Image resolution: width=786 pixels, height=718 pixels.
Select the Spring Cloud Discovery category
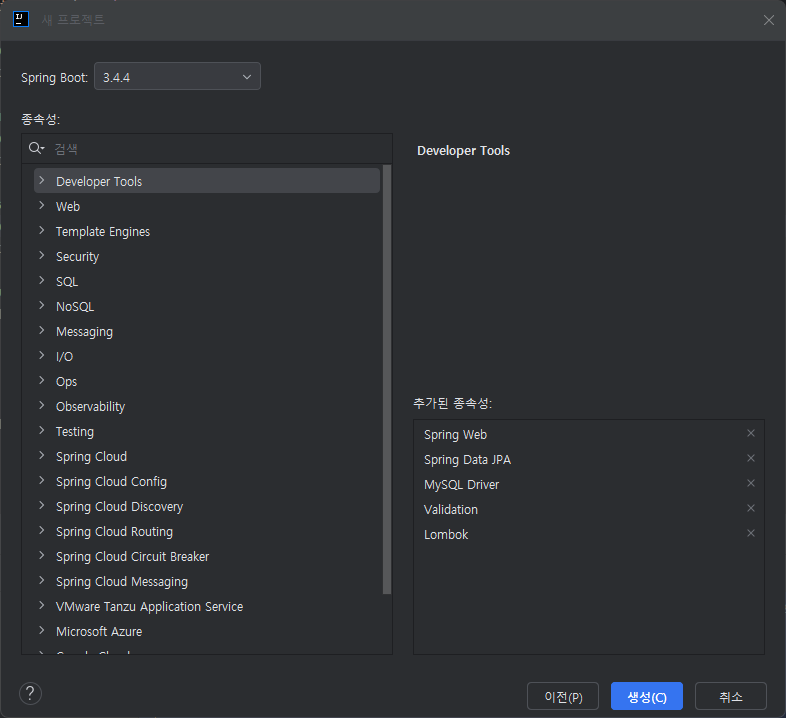[x=119, y=507]
